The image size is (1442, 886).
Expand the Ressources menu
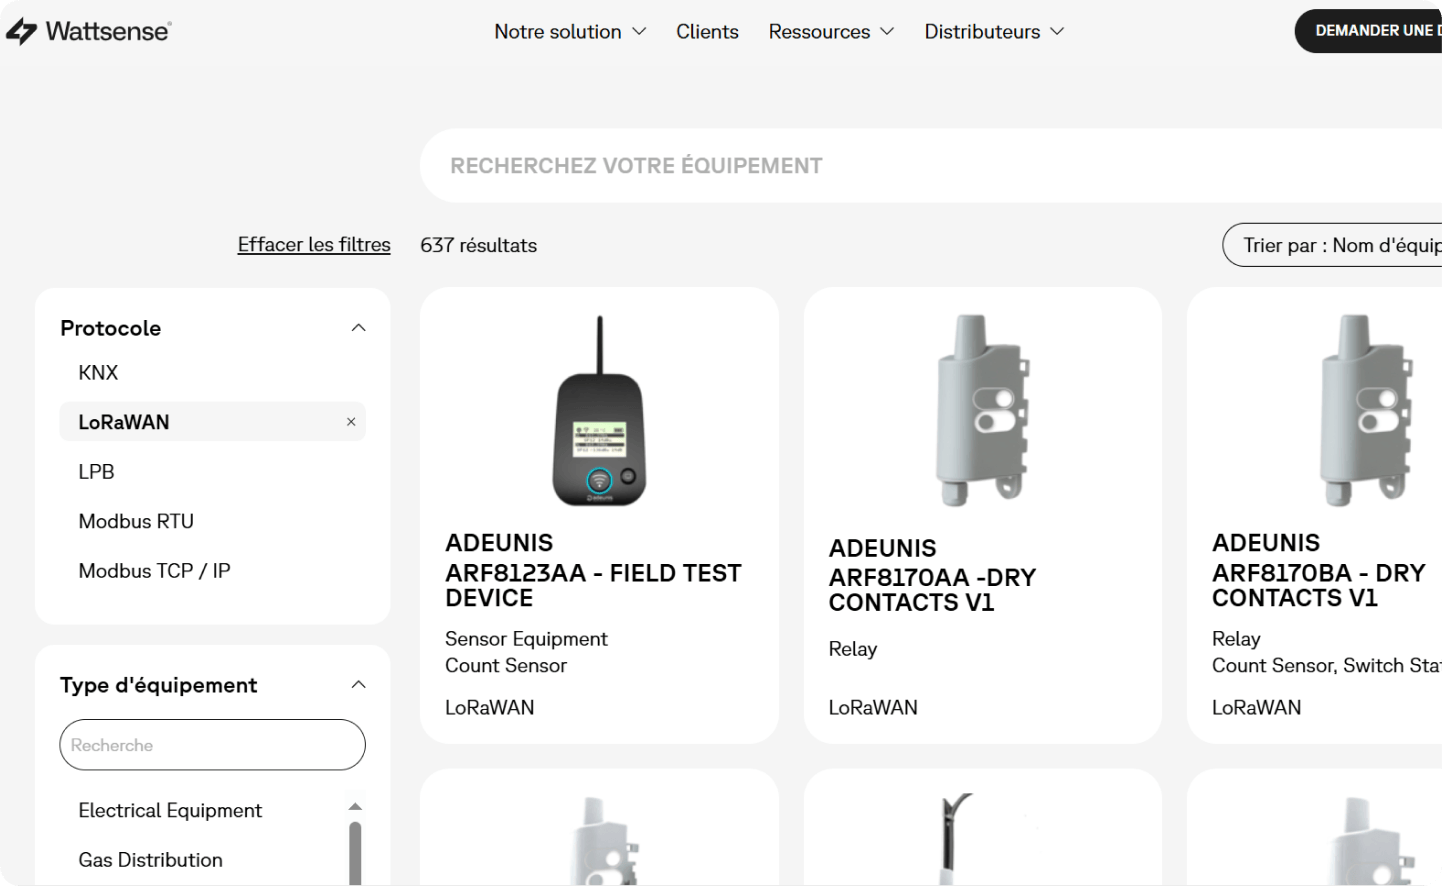(830, 32)
